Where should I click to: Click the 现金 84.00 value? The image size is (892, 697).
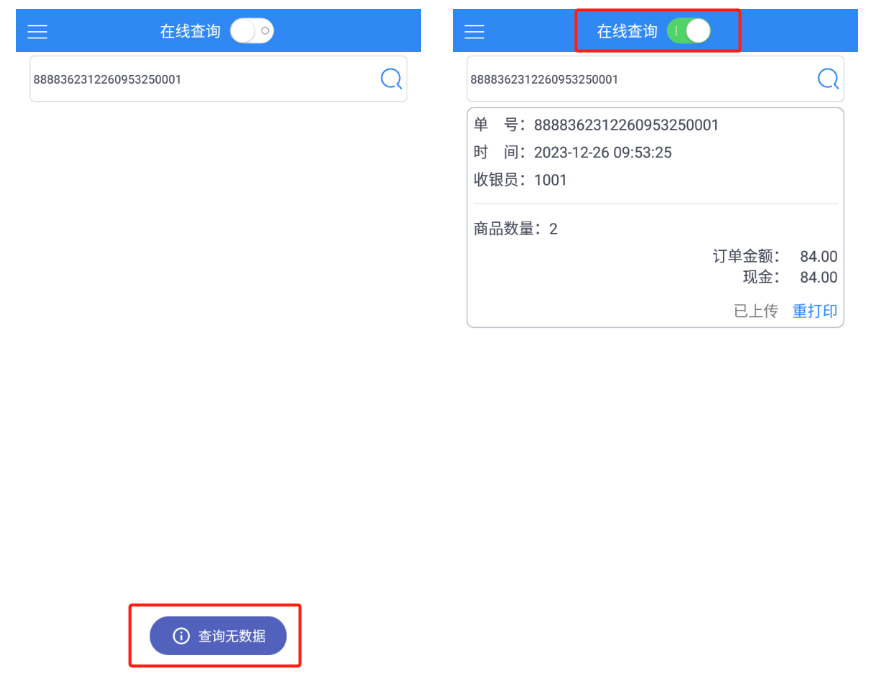click(819, 278)
